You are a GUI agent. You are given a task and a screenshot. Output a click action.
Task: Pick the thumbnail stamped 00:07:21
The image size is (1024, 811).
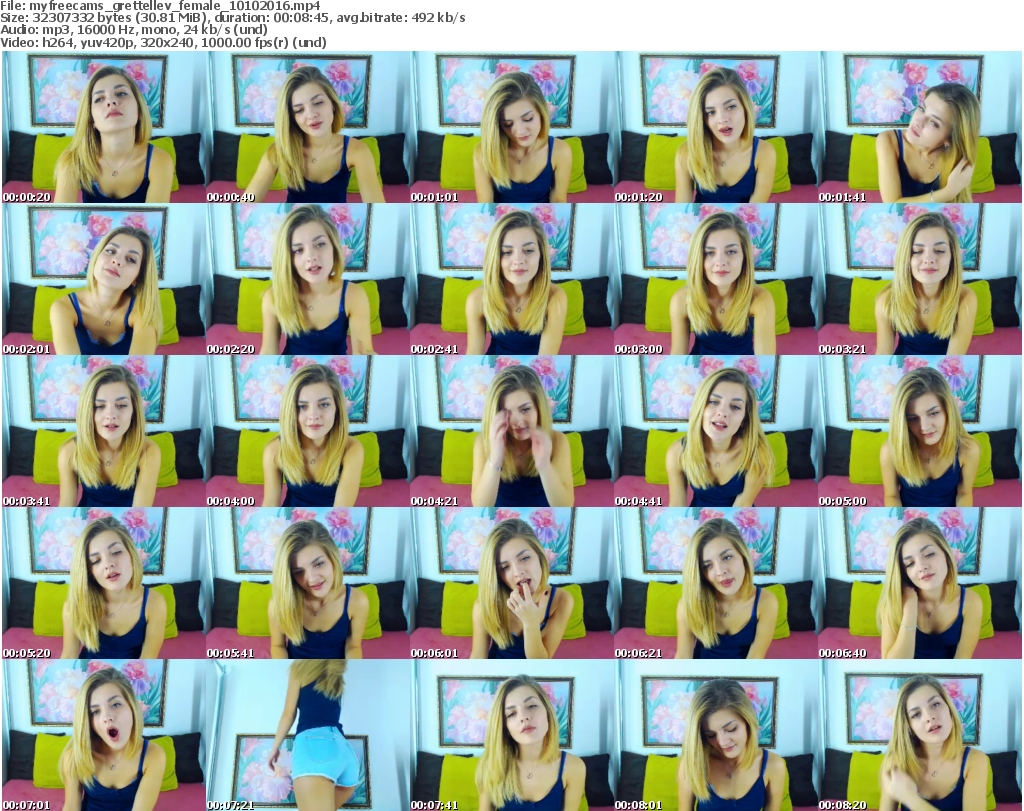308,735
